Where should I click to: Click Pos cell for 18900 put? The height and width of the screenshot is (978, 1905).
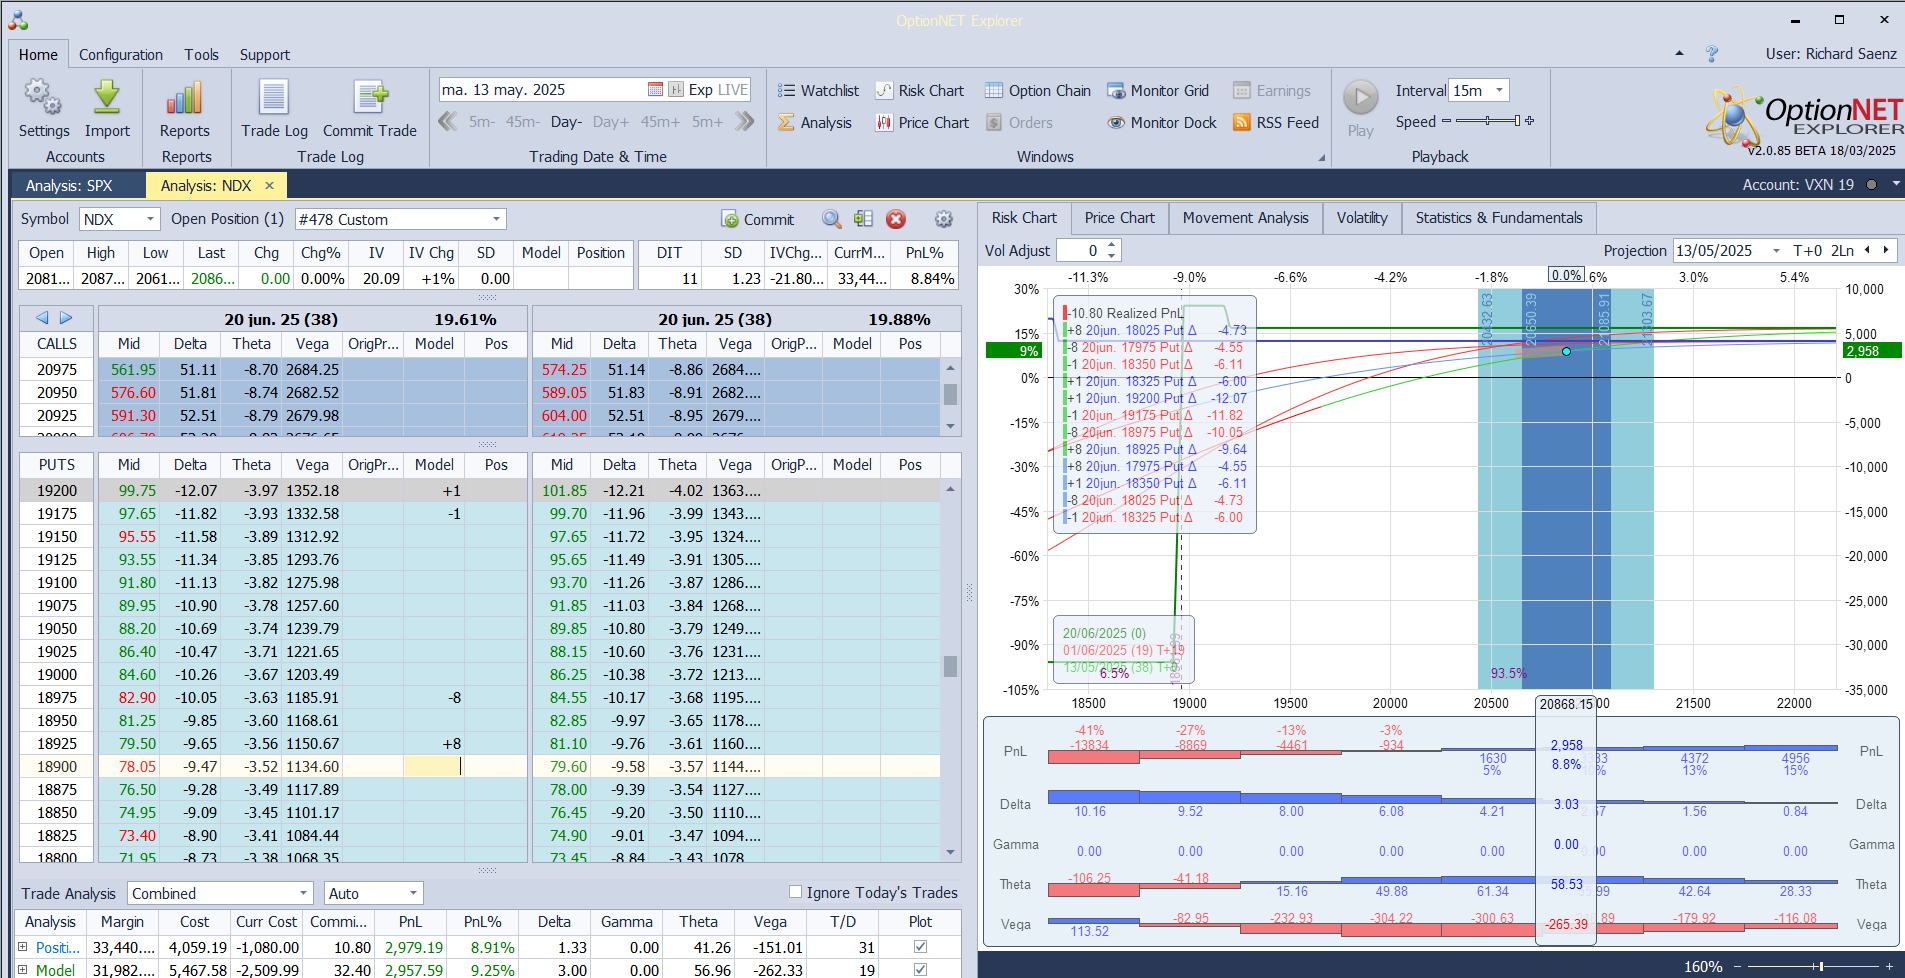[x=495, y=766]
